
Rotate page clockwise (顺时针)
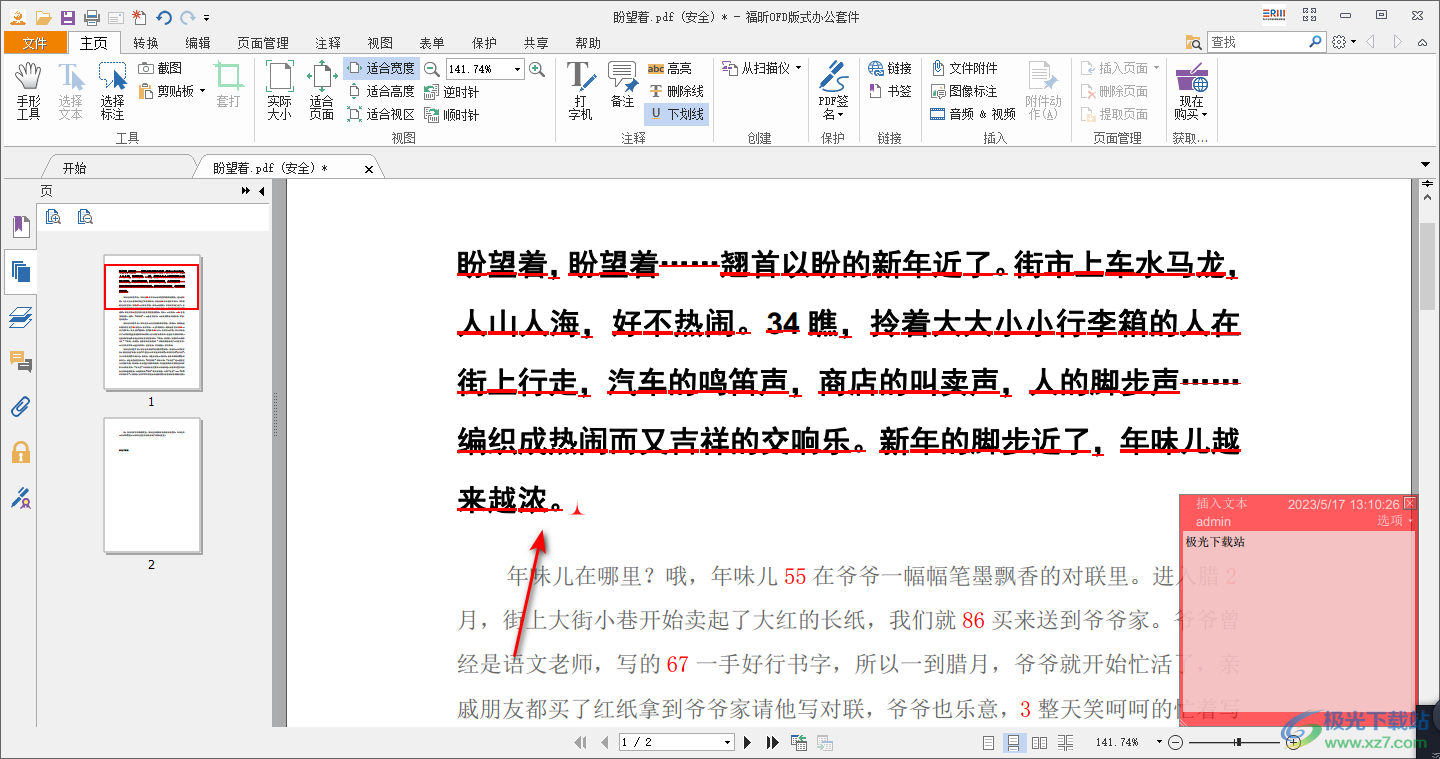click(452, 114)
